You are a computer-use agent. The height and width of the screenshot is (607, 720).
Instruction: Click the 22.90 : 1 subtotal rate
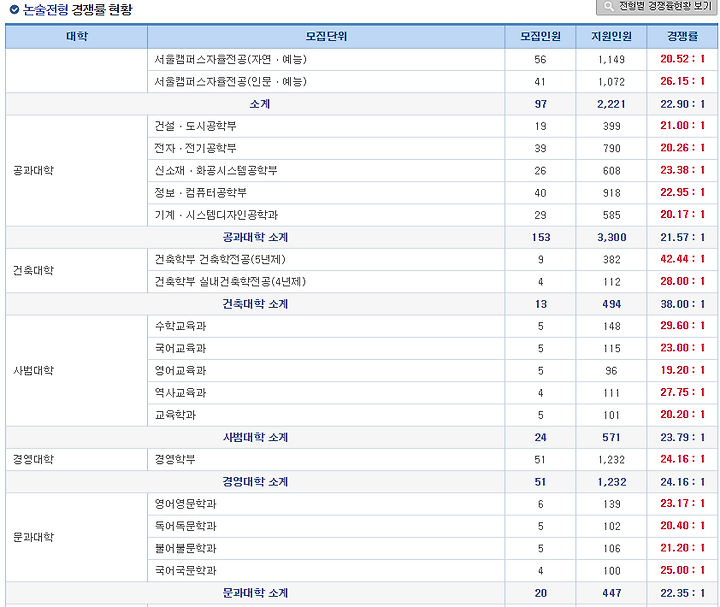coord(682,104)
